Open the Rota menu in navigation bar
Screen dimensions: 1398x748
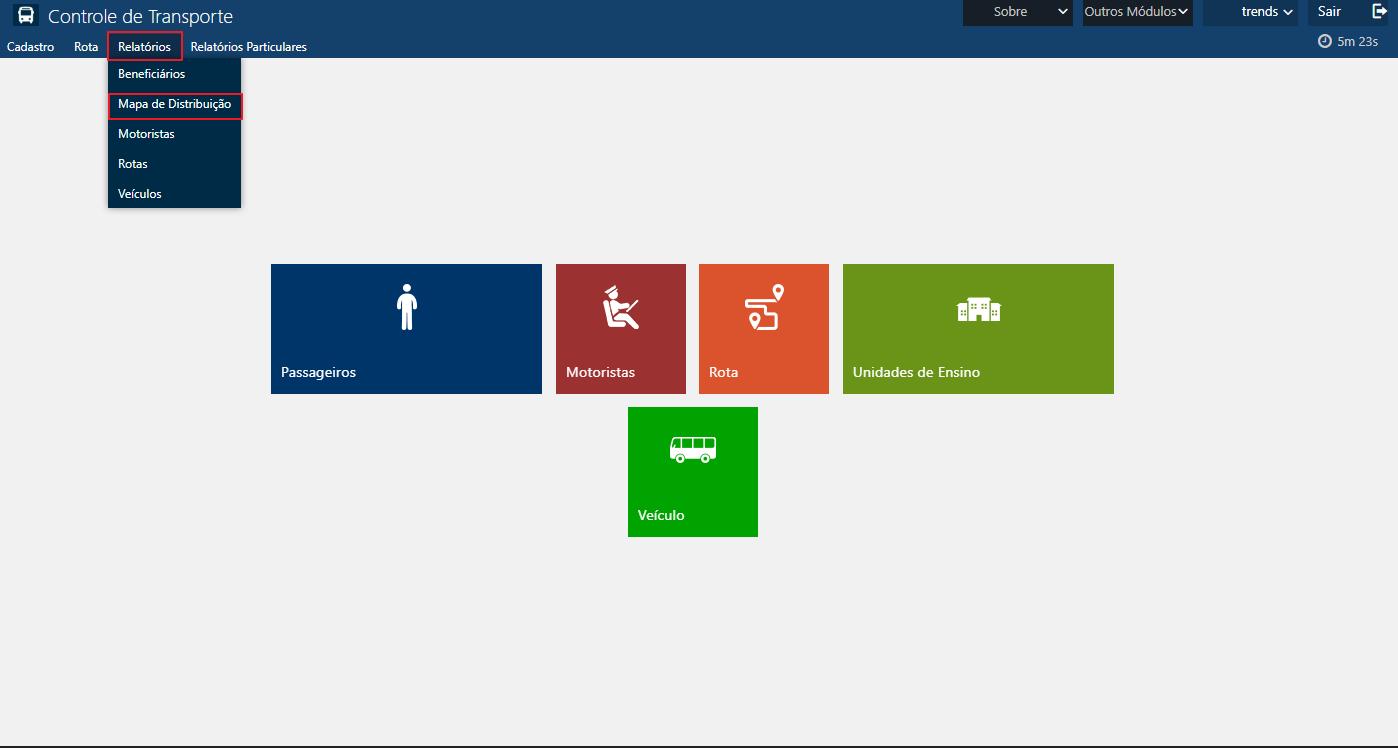click(86, 47)
